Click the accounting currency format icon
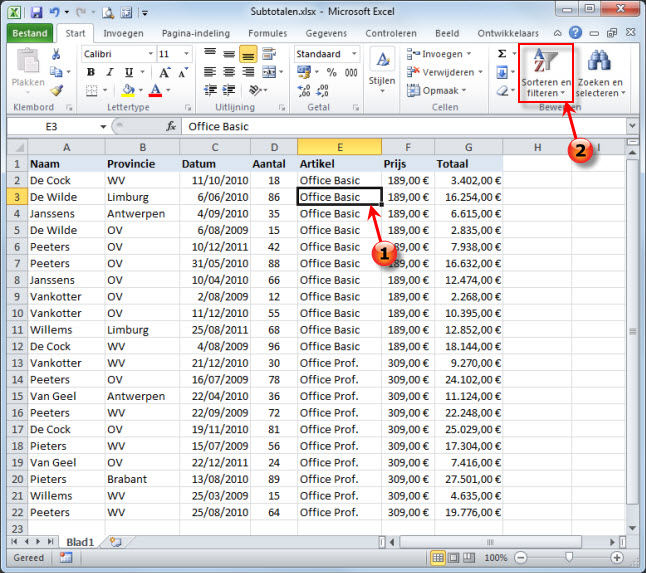Image resolution: width=646 pixels, height=573 pixels. click(304, 72)
